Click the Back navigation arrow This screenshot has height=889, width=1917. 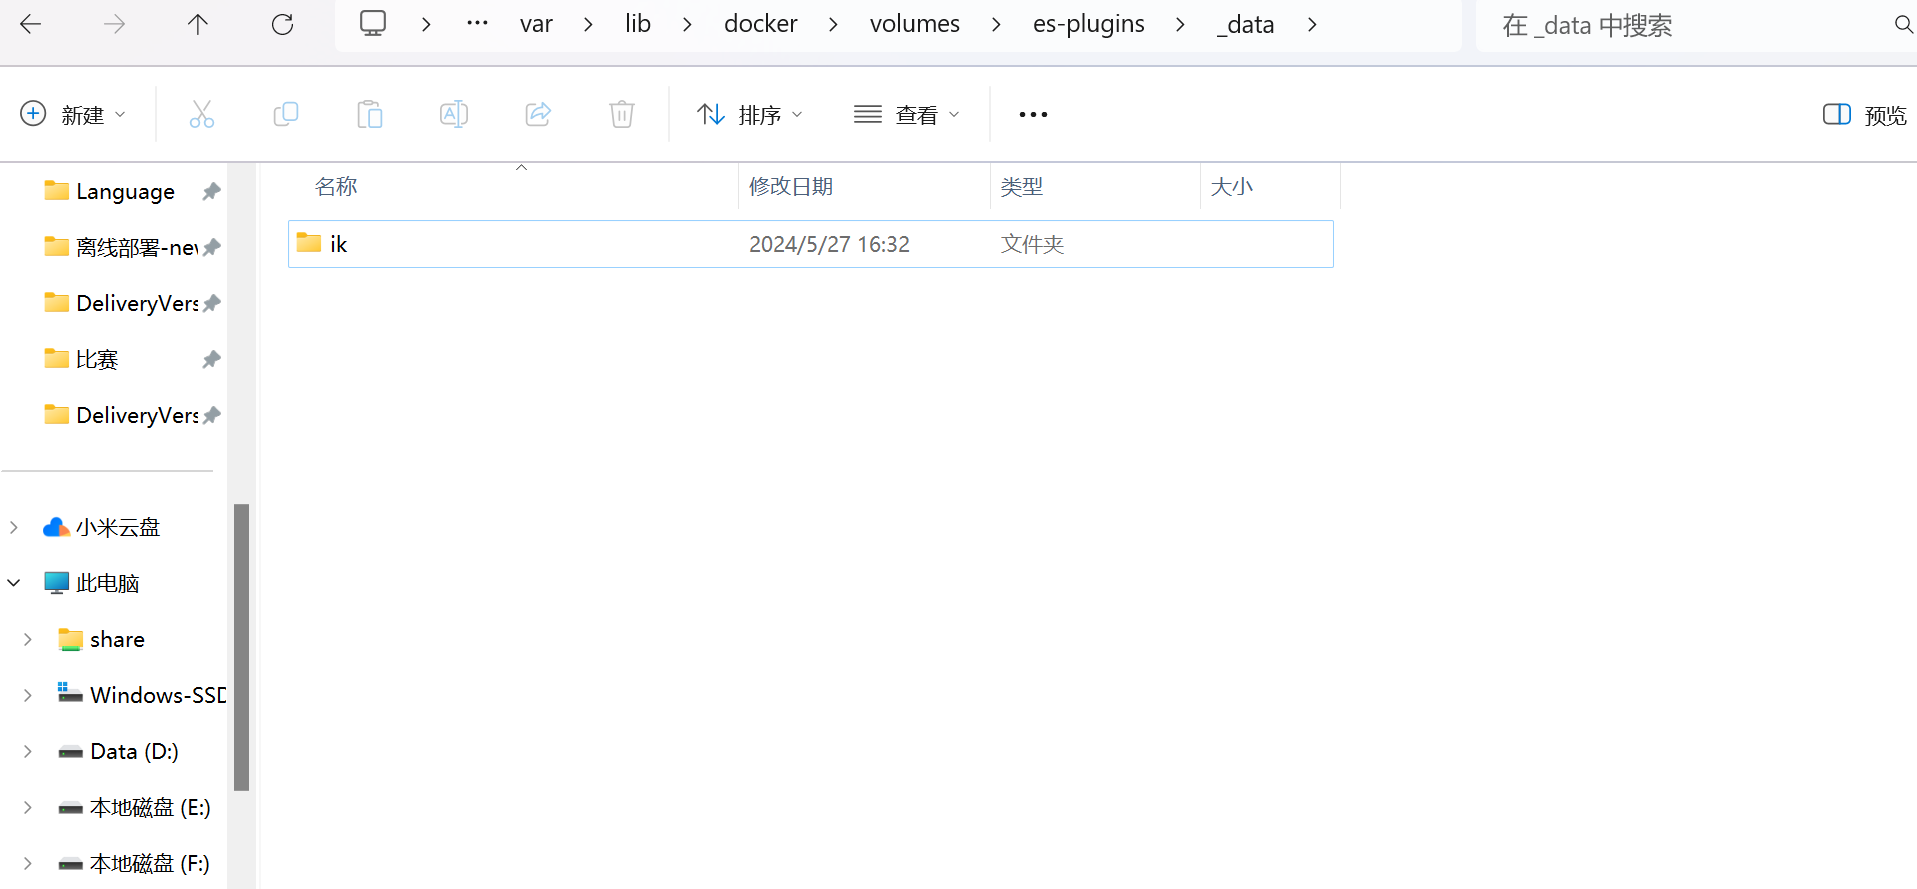click(x=31, y=24)
